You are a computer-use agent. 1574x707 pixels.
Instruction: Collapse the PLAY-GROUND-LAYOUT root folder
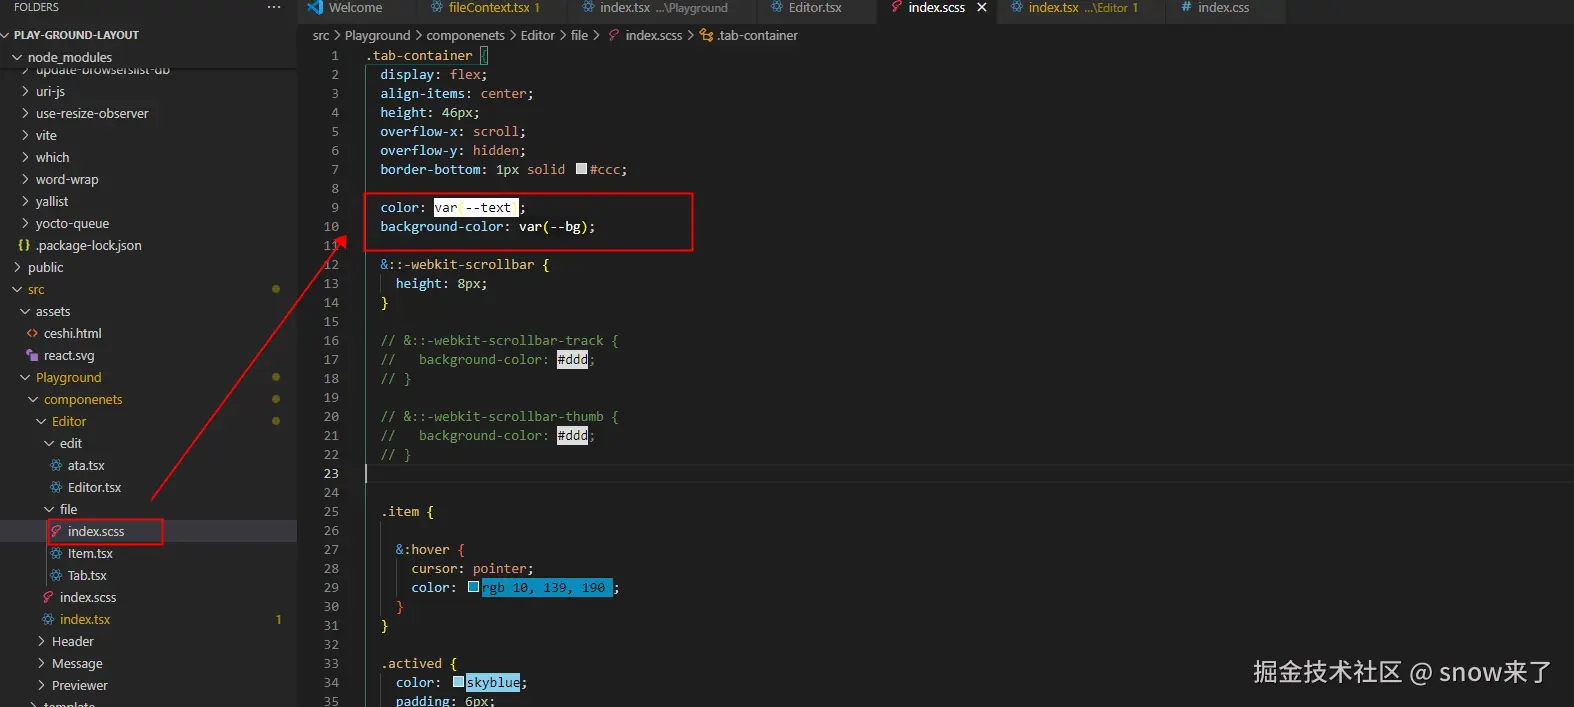77,35
